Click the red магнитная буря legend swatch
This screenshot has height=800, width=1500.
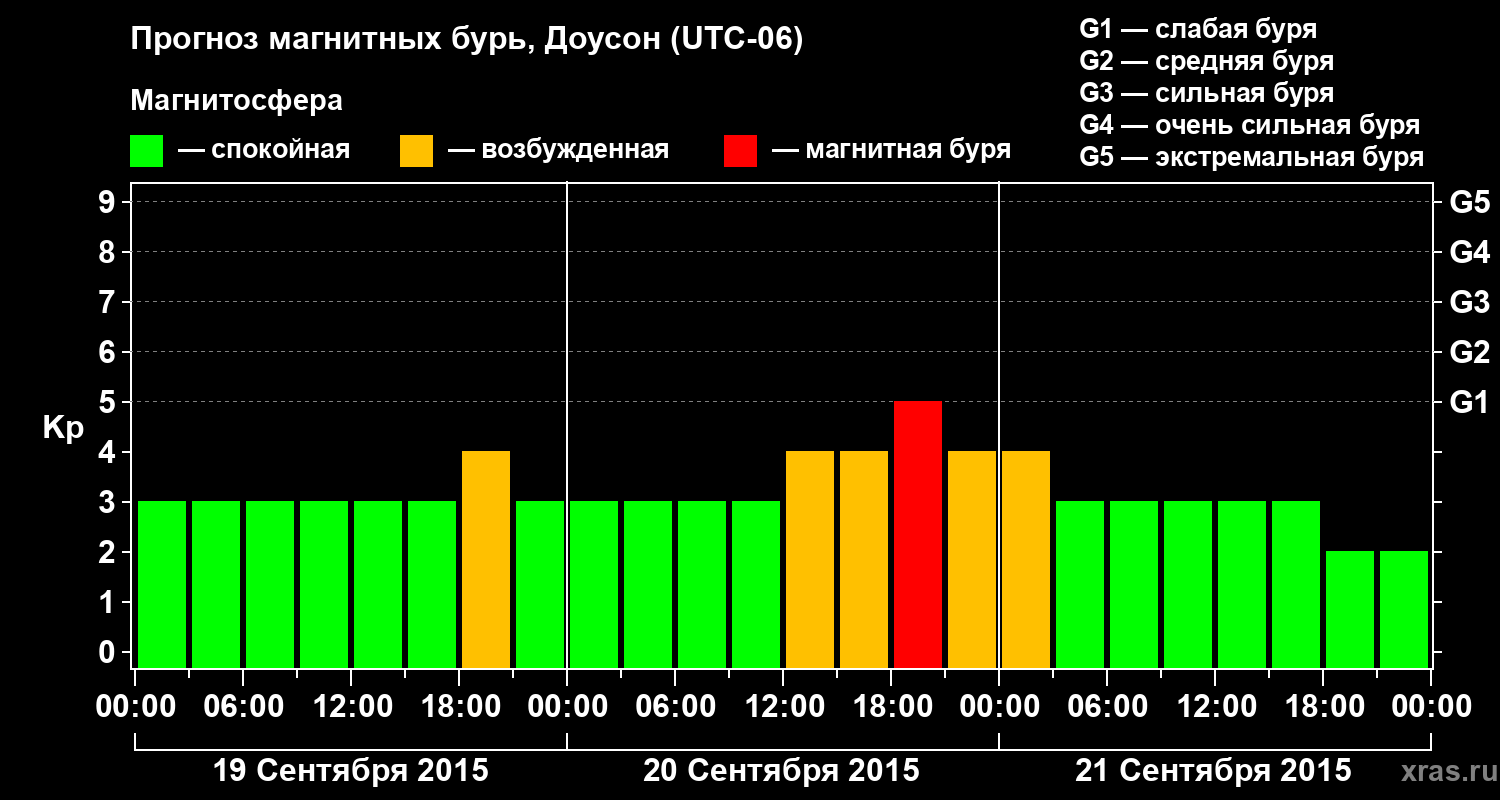[740, 151]
